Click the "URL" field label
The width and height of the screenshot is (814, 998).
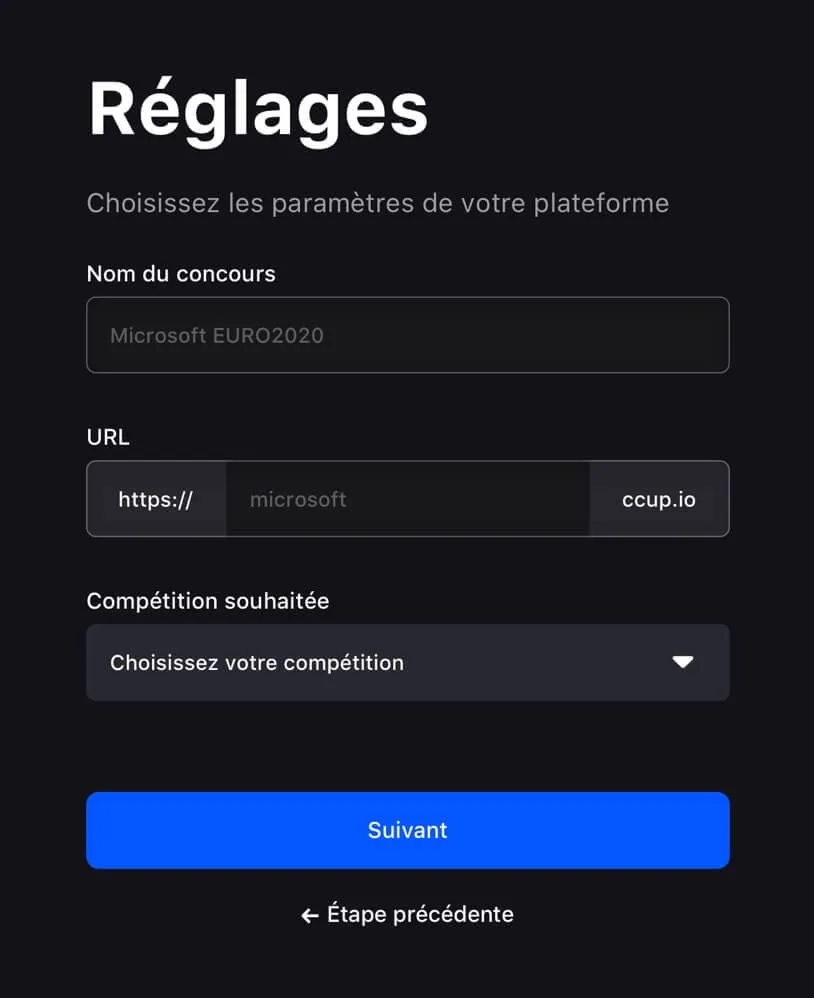click(108, 437)
